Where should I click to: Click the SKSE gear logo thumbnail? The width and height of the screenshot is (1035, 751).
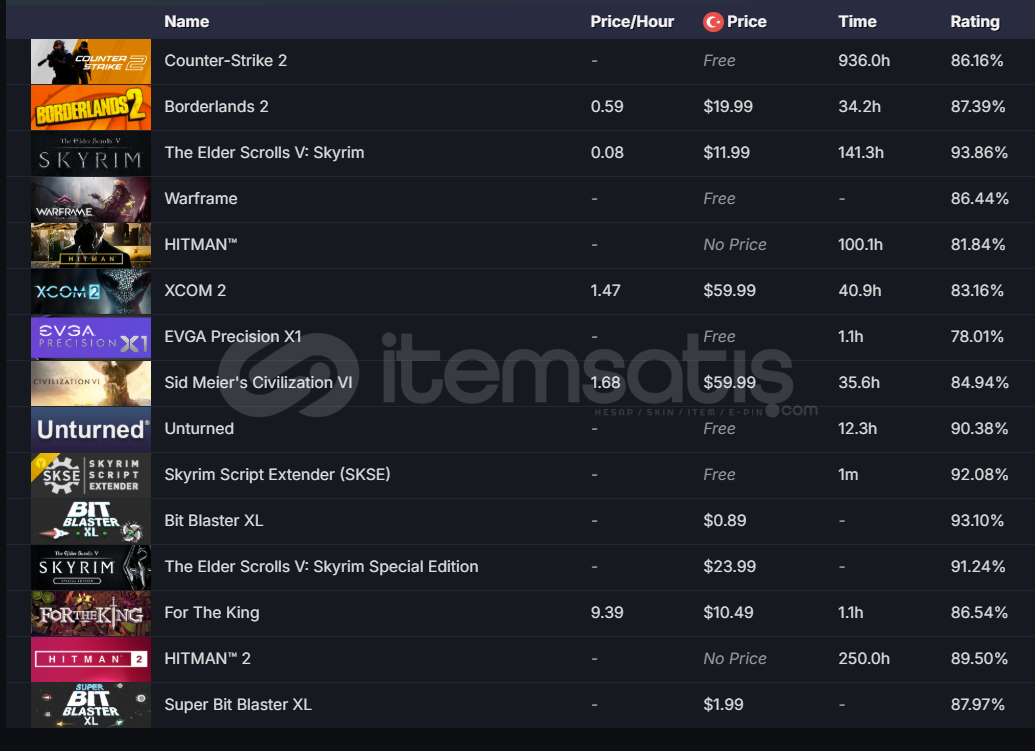click(91, 475)
